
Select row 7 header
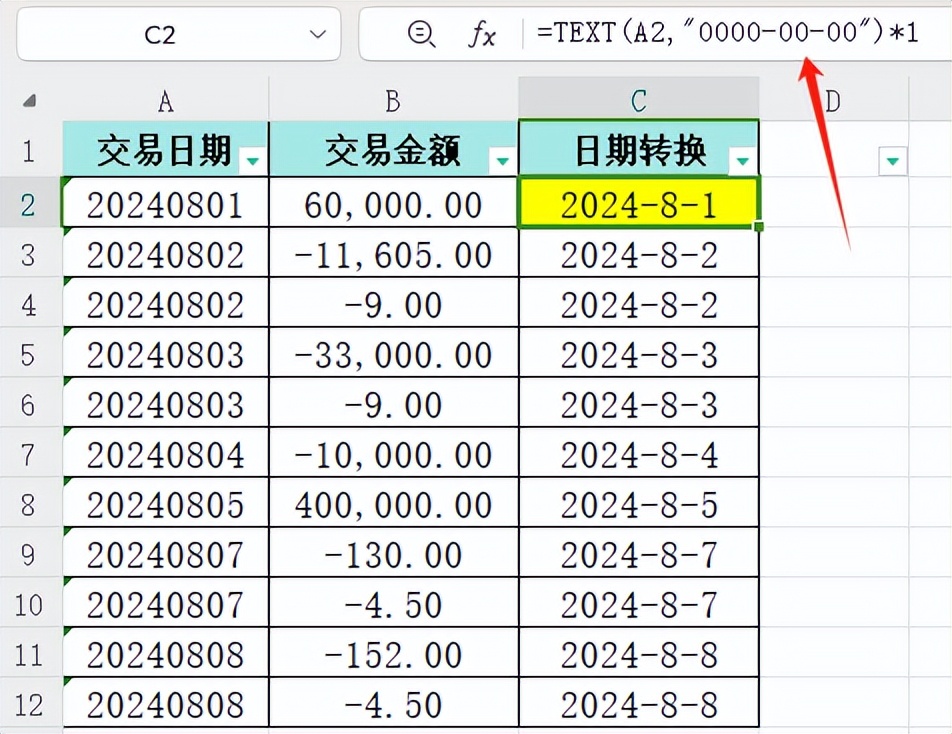pyautogui.click(x=29, y=453)
